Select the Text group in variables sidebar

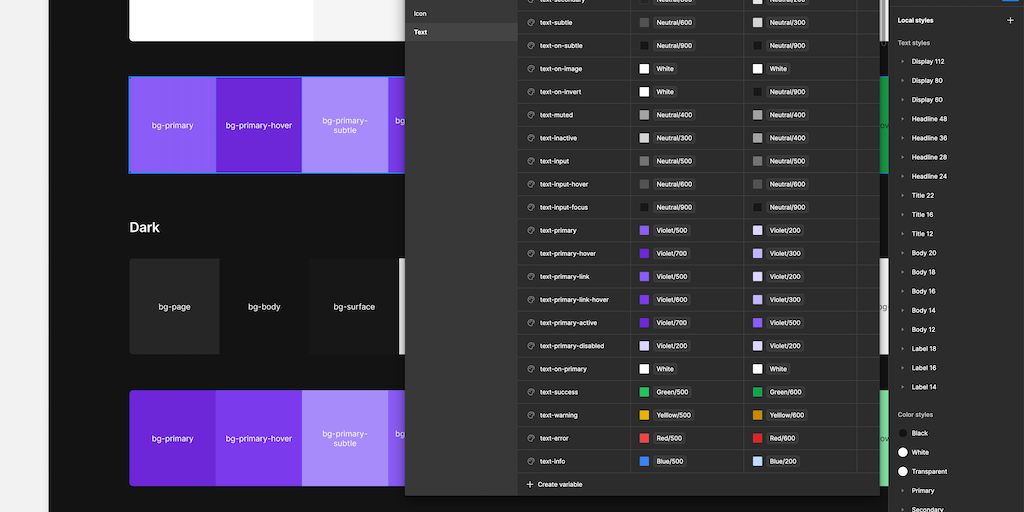coord(421,32)
